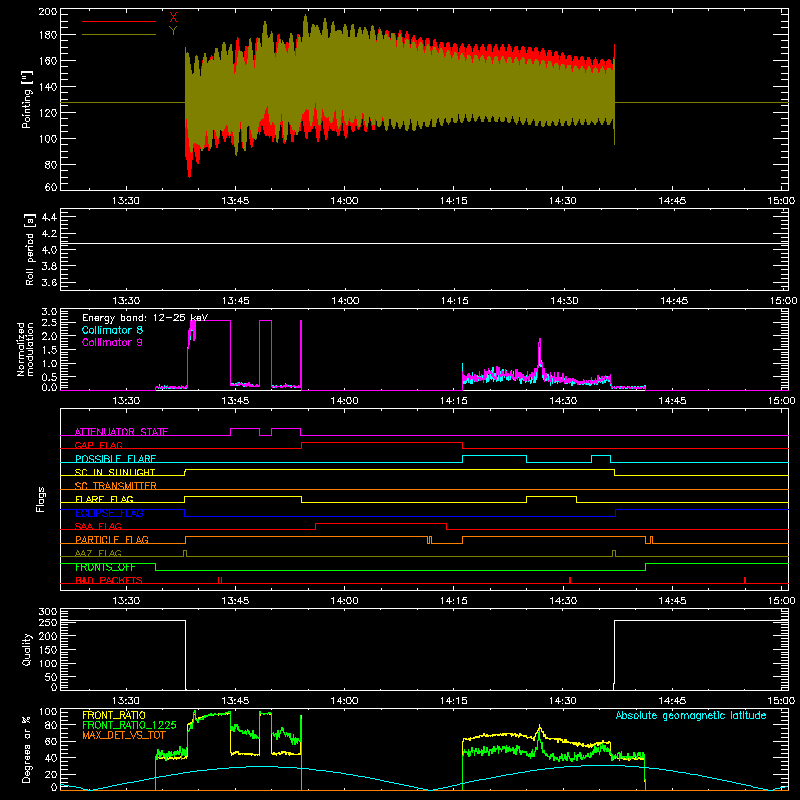Click the GAP_FLAG label
This screenshot has width=800, height=800.
click(98, 445)
